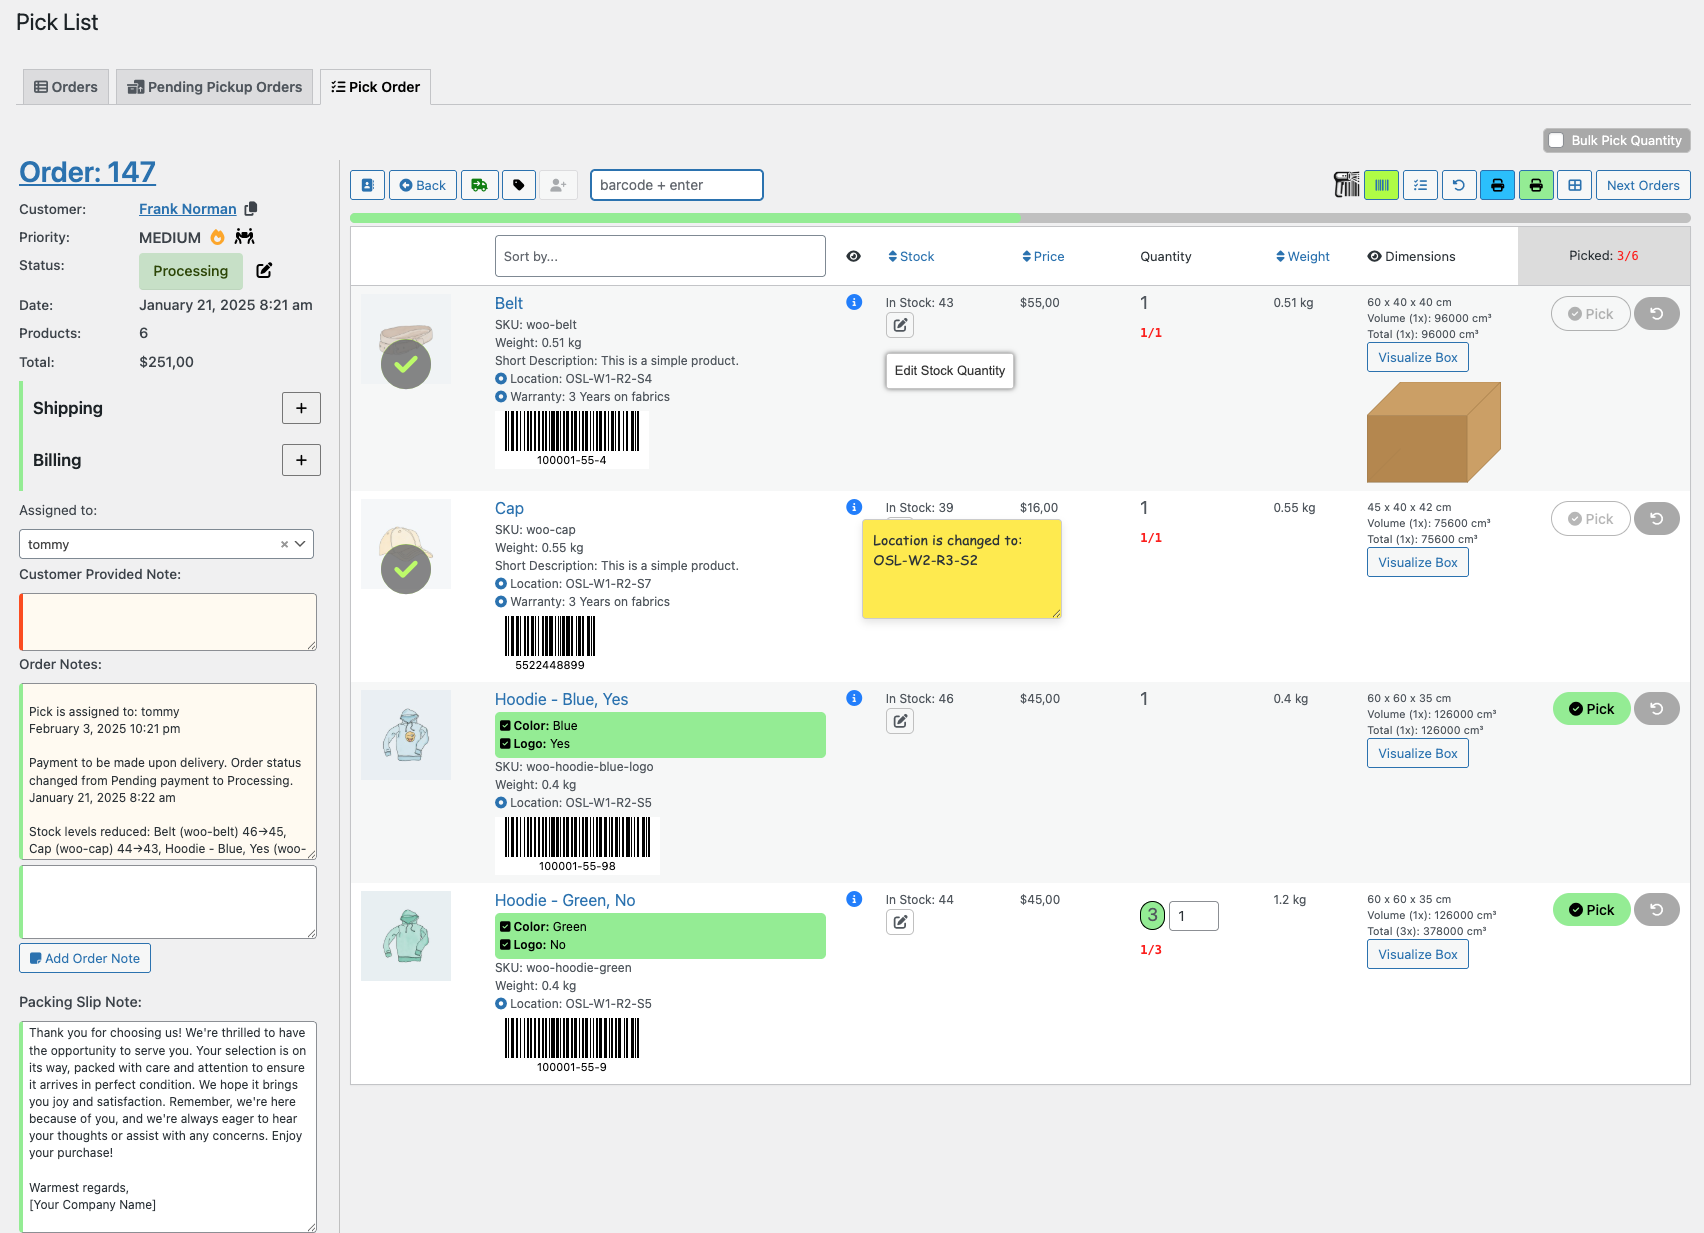Edit the Processing order status

(x=264, y=271)
